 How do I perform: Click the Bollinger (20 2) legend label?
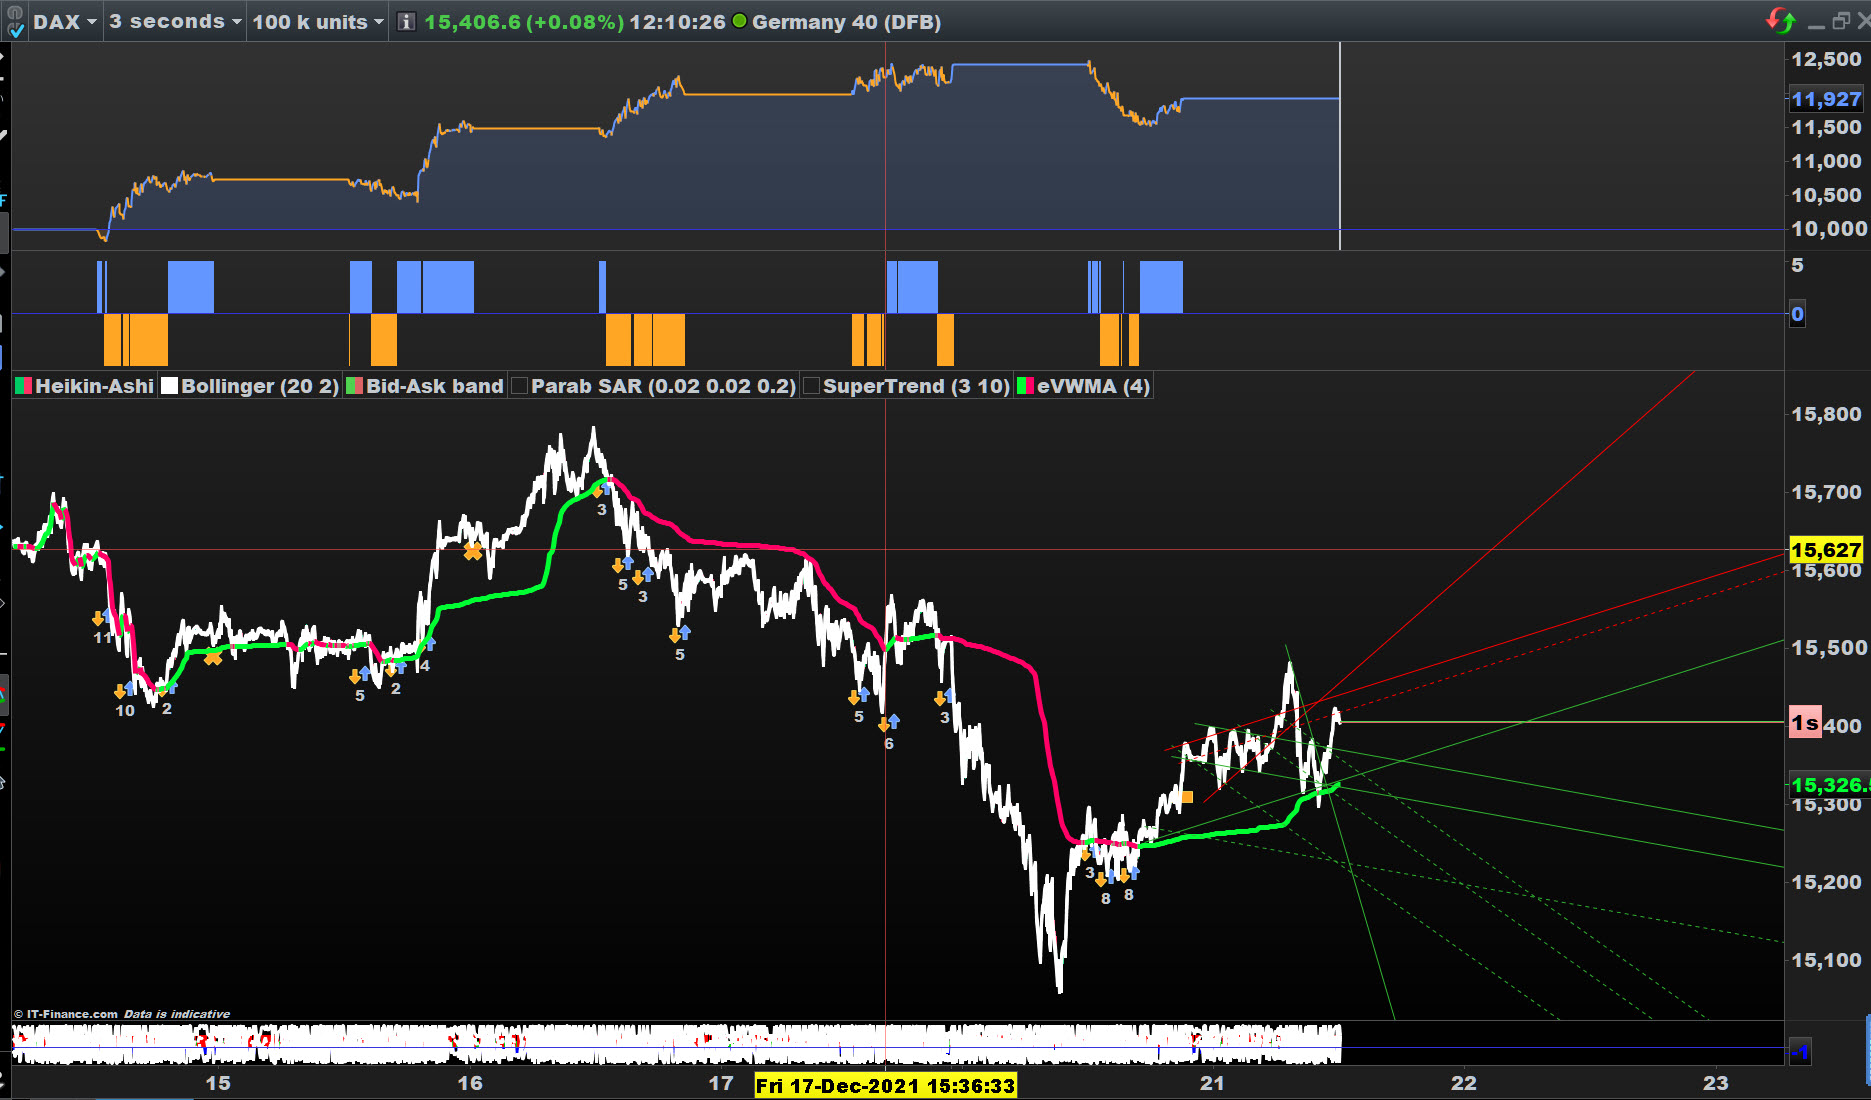pos(260,386)
